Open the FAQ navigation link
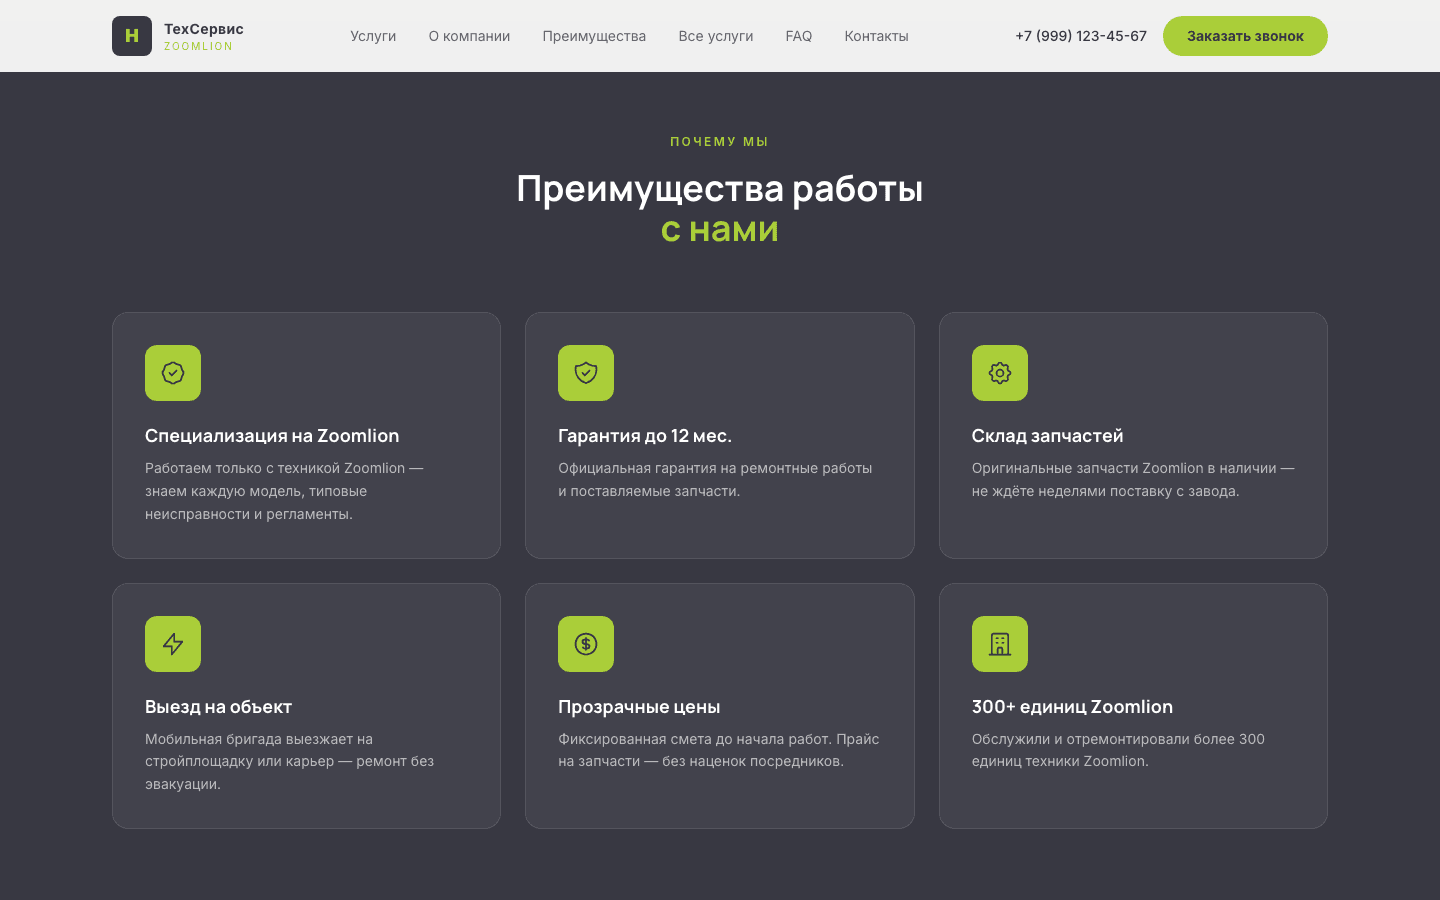 click(799, 36)
